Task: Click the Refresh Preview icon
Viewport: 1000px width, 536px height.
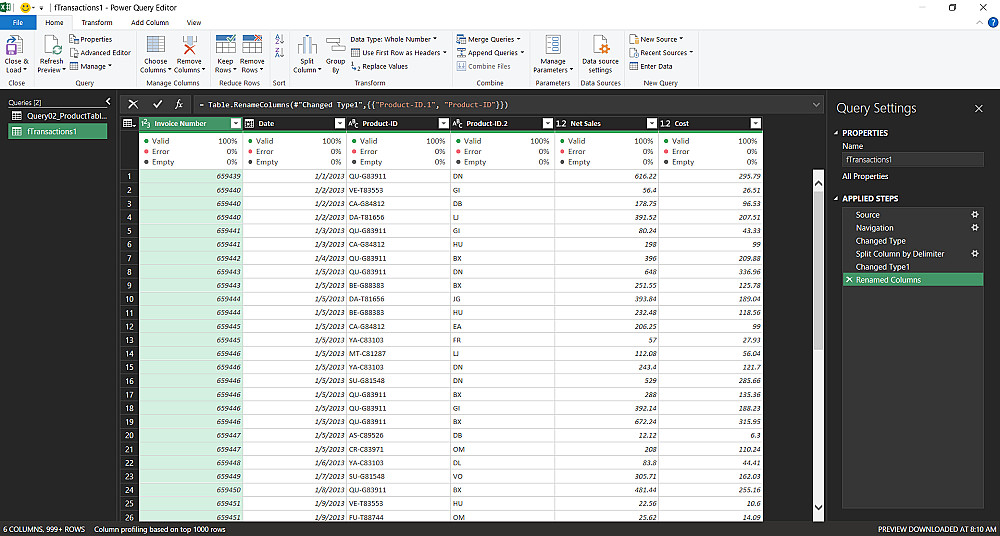Action: point(52,46)
